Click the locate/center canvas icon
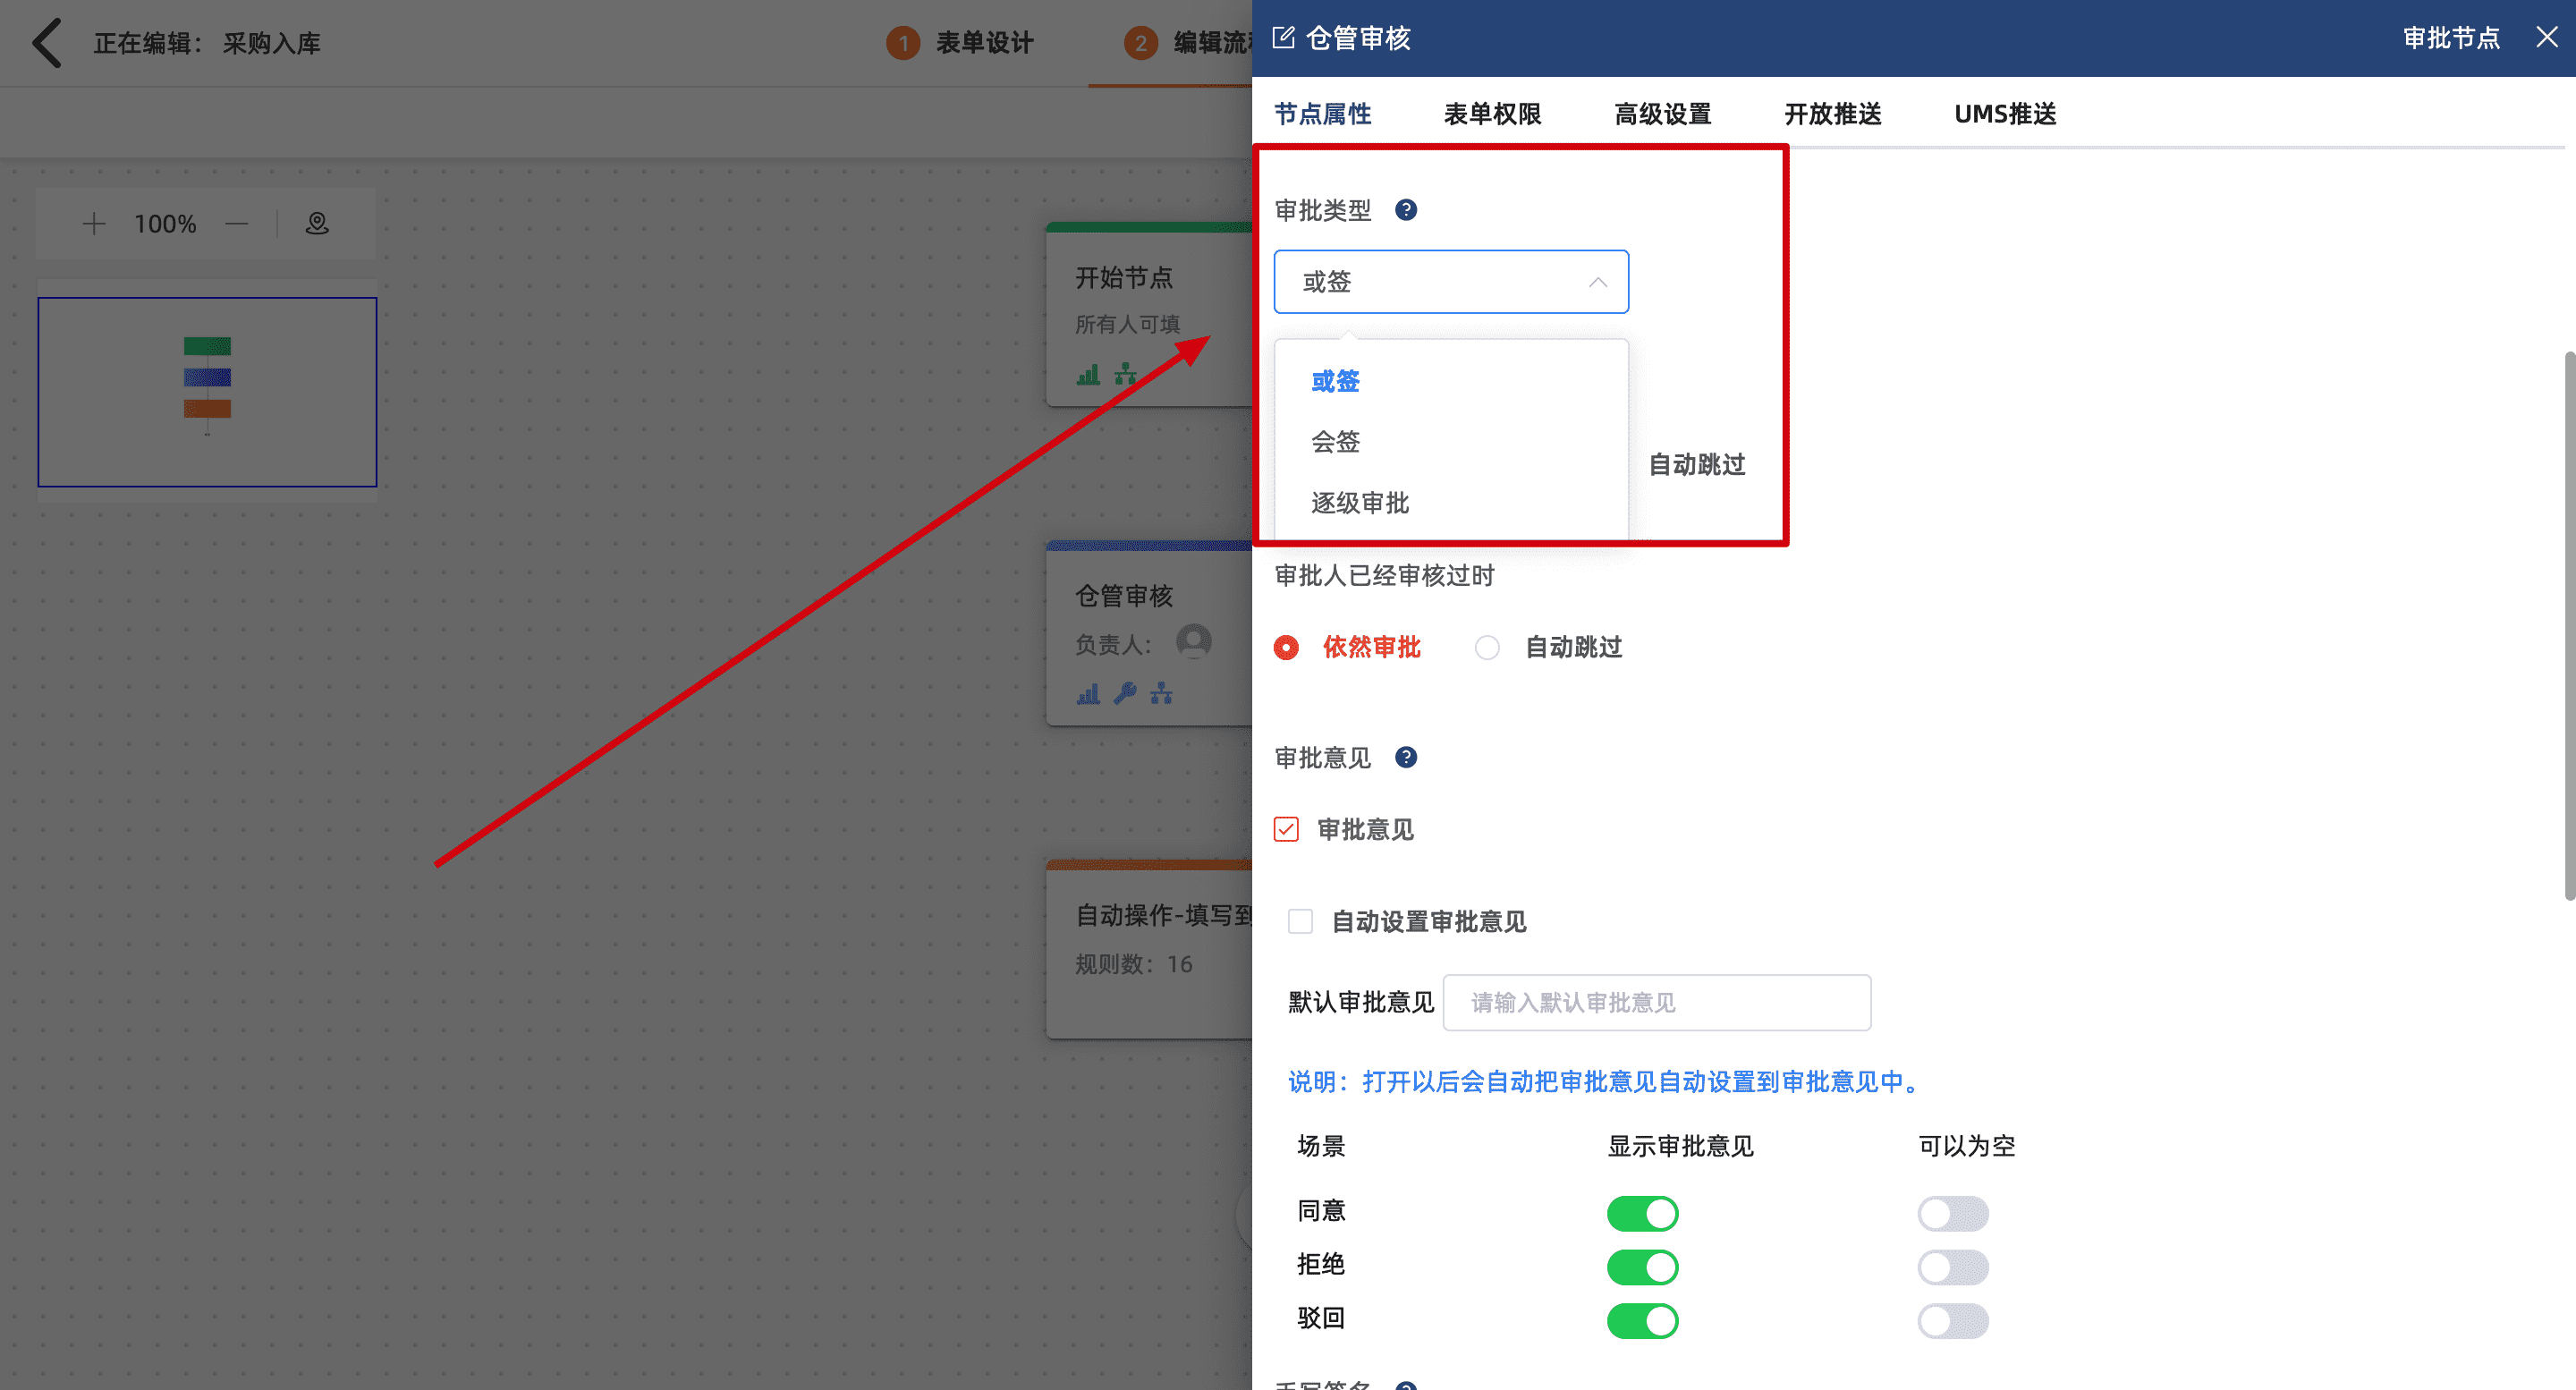This screenshot has width=2576, height=1390. pyautogui.click(x=317, y=223)
